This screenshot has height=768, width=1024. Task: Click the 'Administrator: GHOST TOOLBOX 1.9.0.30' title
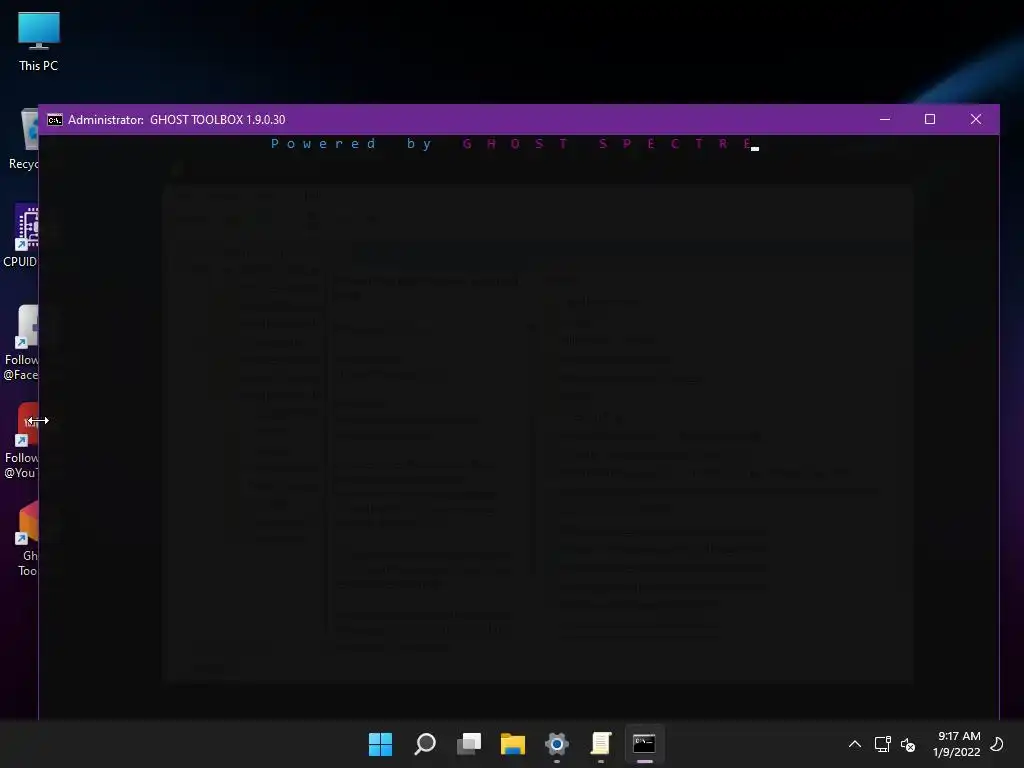(177, 120)
